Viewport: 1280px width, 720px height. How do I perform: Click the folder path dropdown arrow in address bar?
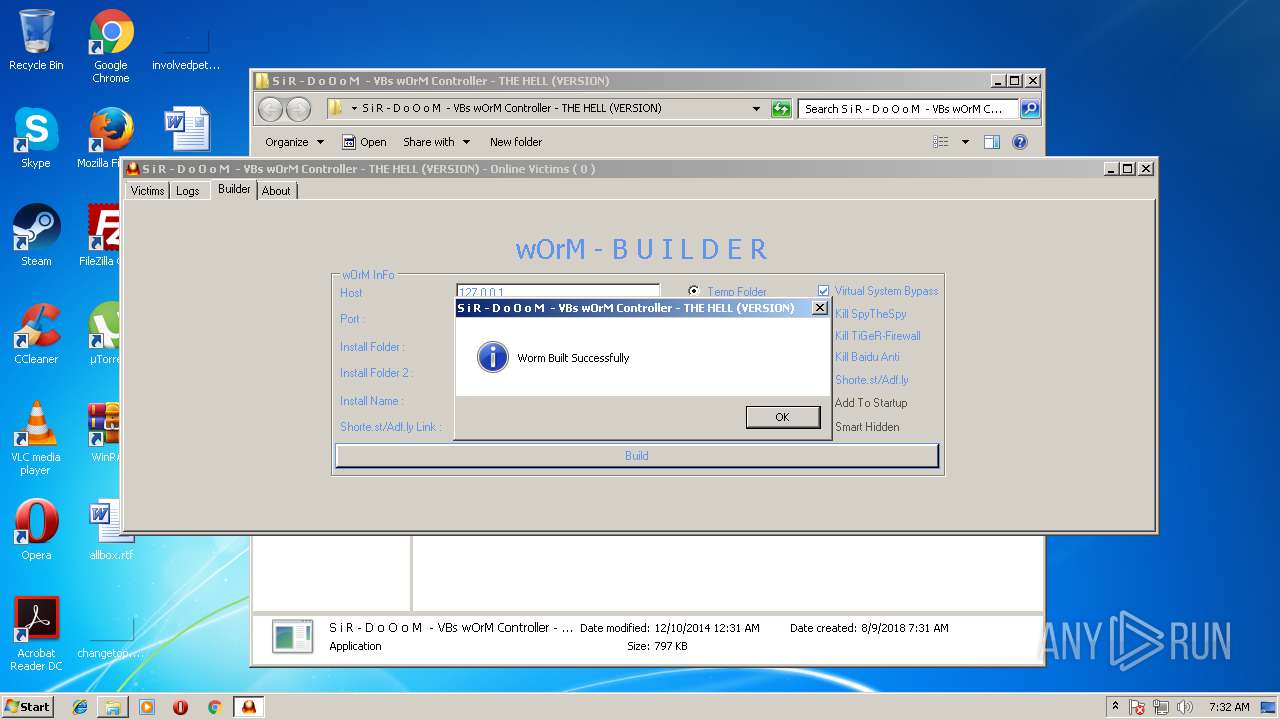[x=354, y=108]
